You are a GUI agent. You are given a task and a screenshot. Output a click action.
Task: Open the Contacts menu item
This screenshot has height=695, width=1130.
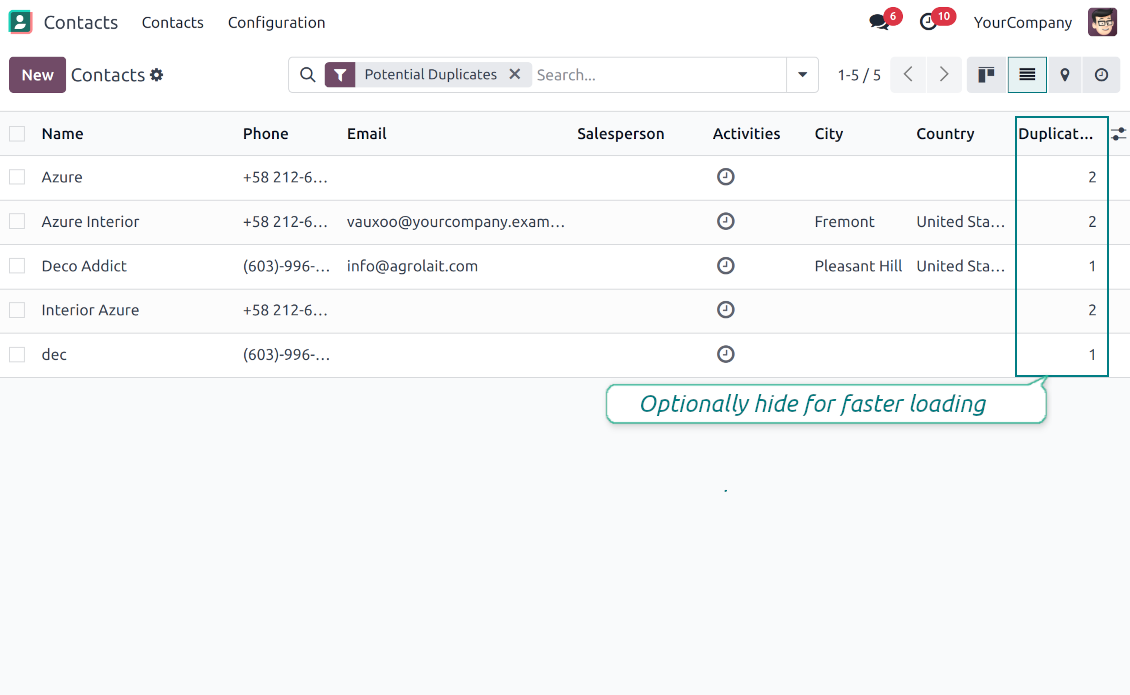coord(172,22)
